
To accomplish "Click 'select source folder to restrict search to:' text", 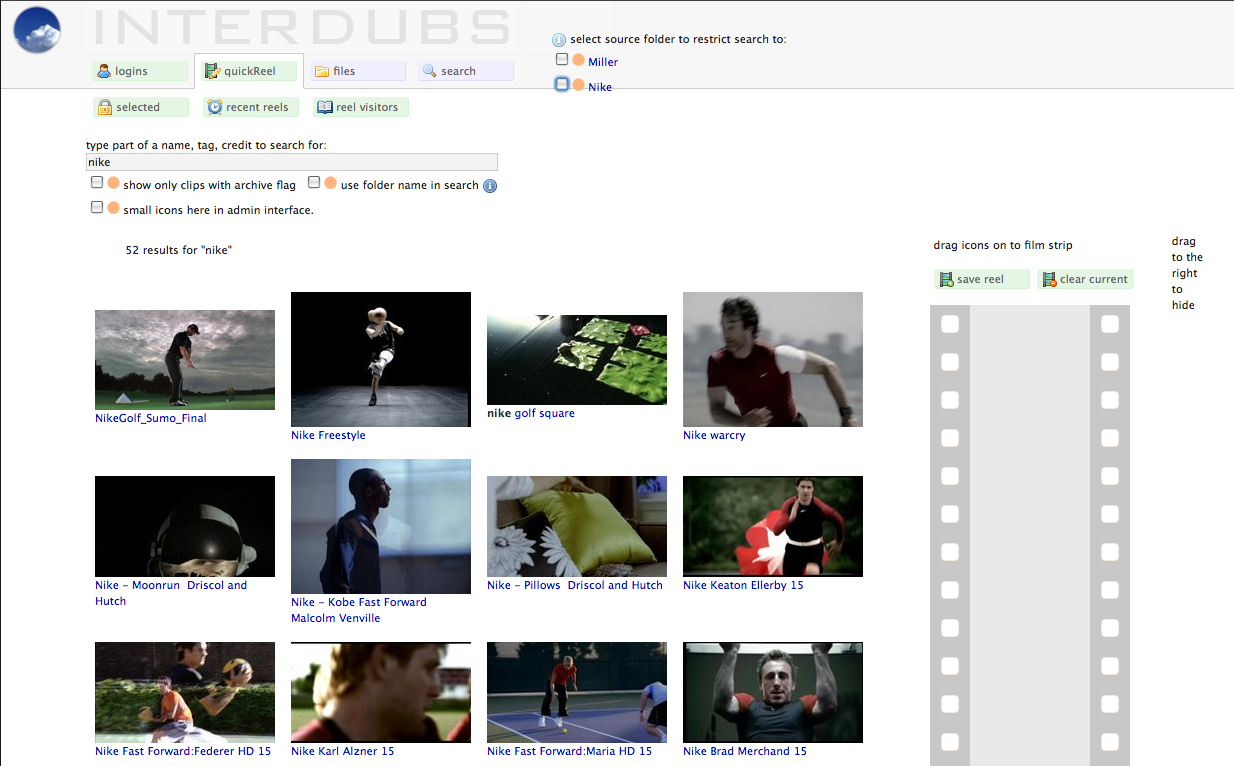I will pos(679,40).
